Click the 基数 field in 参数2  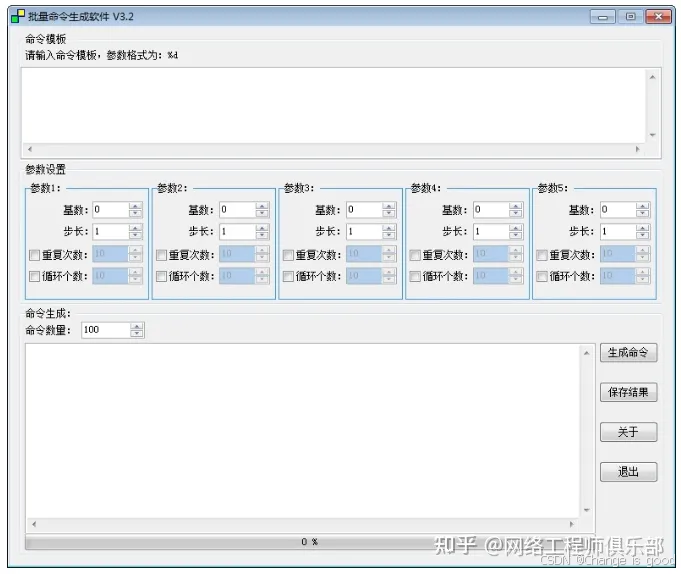pos(238,210)
